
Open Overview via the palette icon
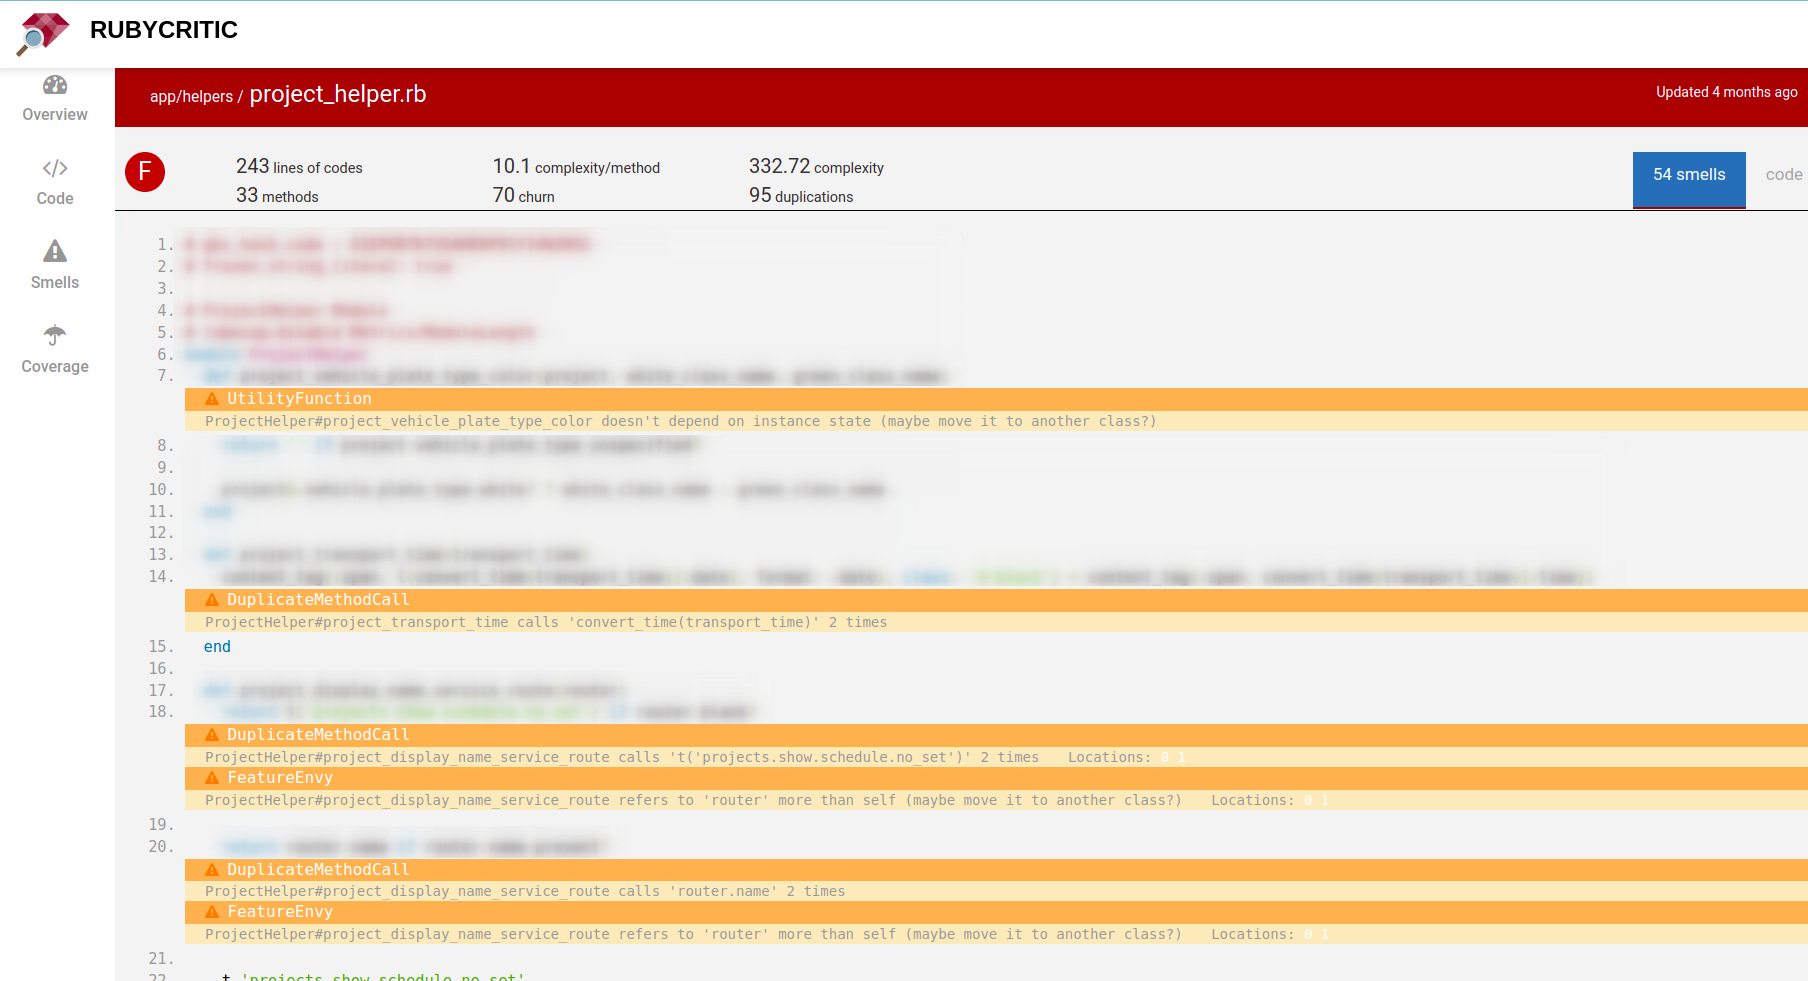click(55, 86)
